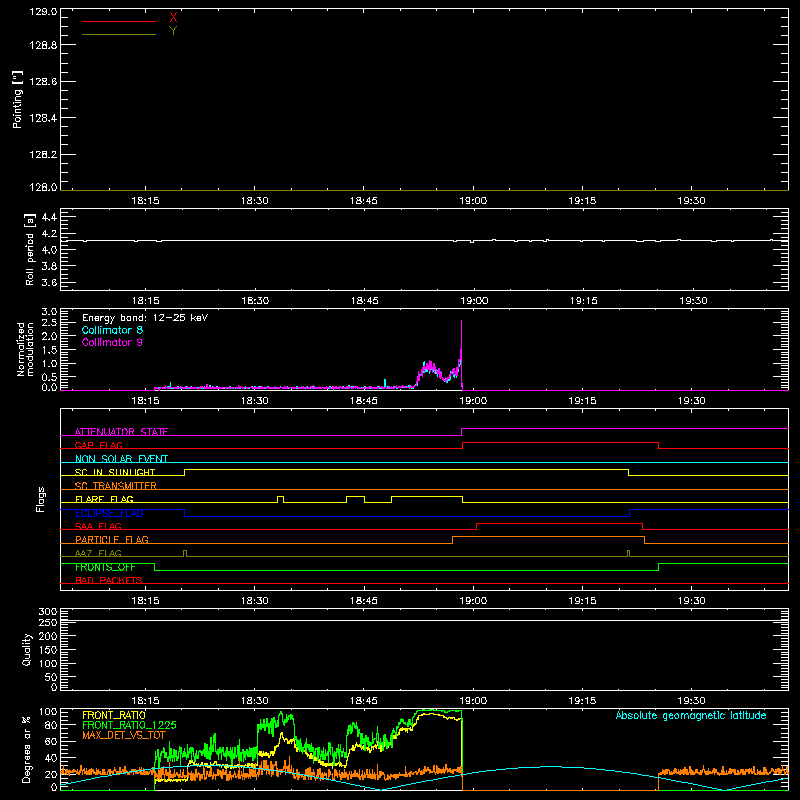Click the 150 tick on Quality axis
This screenshot has width=800, height=800.
tap(47, 650)
